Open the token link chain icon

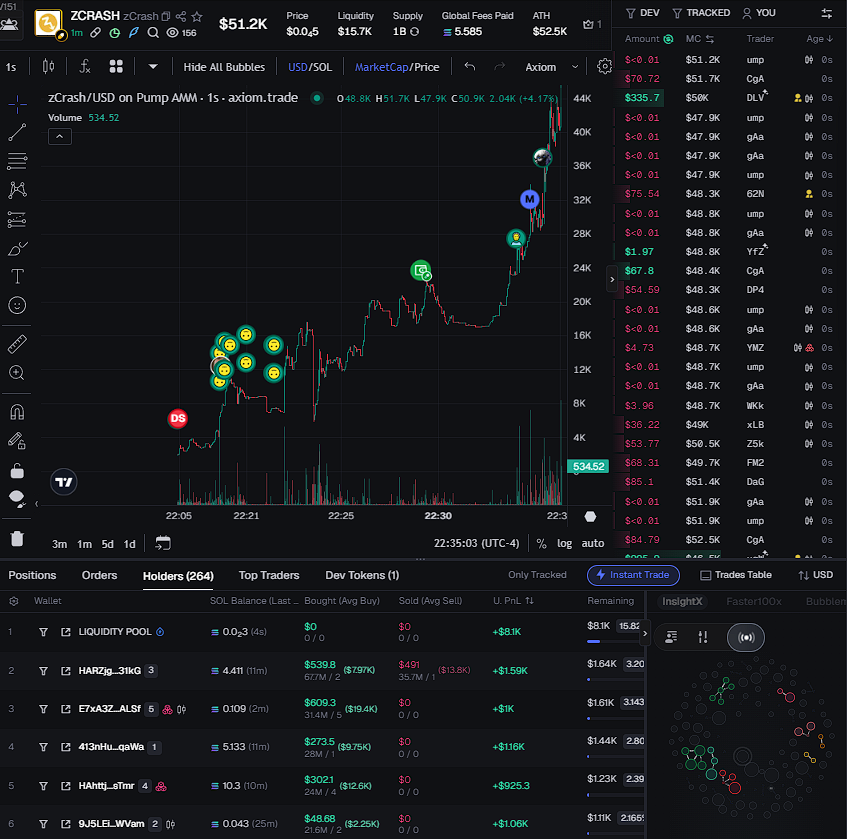pyautogui.click(x=96, y=33)
